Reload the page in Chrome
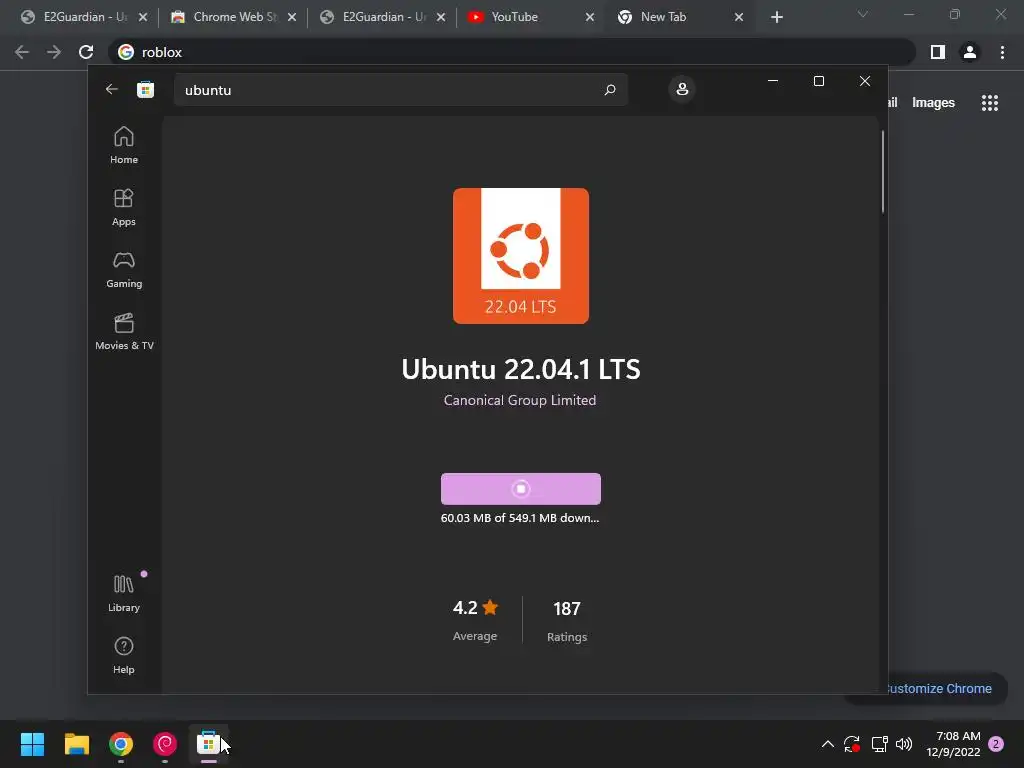 pos(86,52)
